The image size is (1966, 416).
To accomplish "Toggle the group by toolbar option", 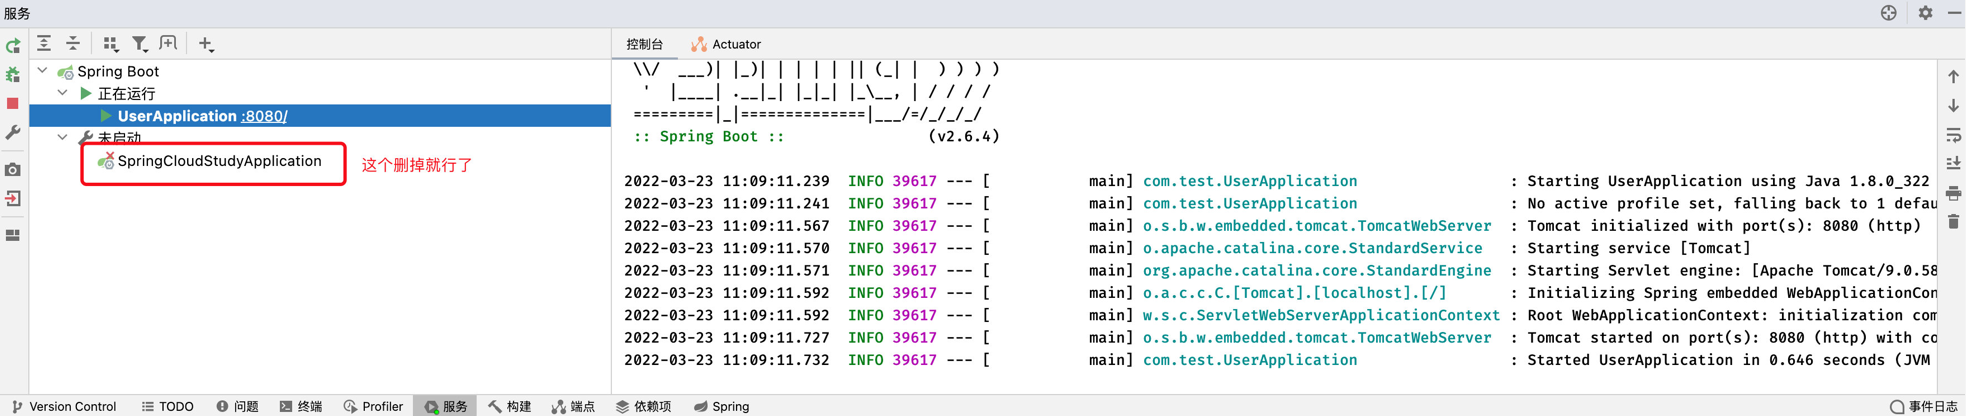I will pyautogui.click(x=111, y=43).
